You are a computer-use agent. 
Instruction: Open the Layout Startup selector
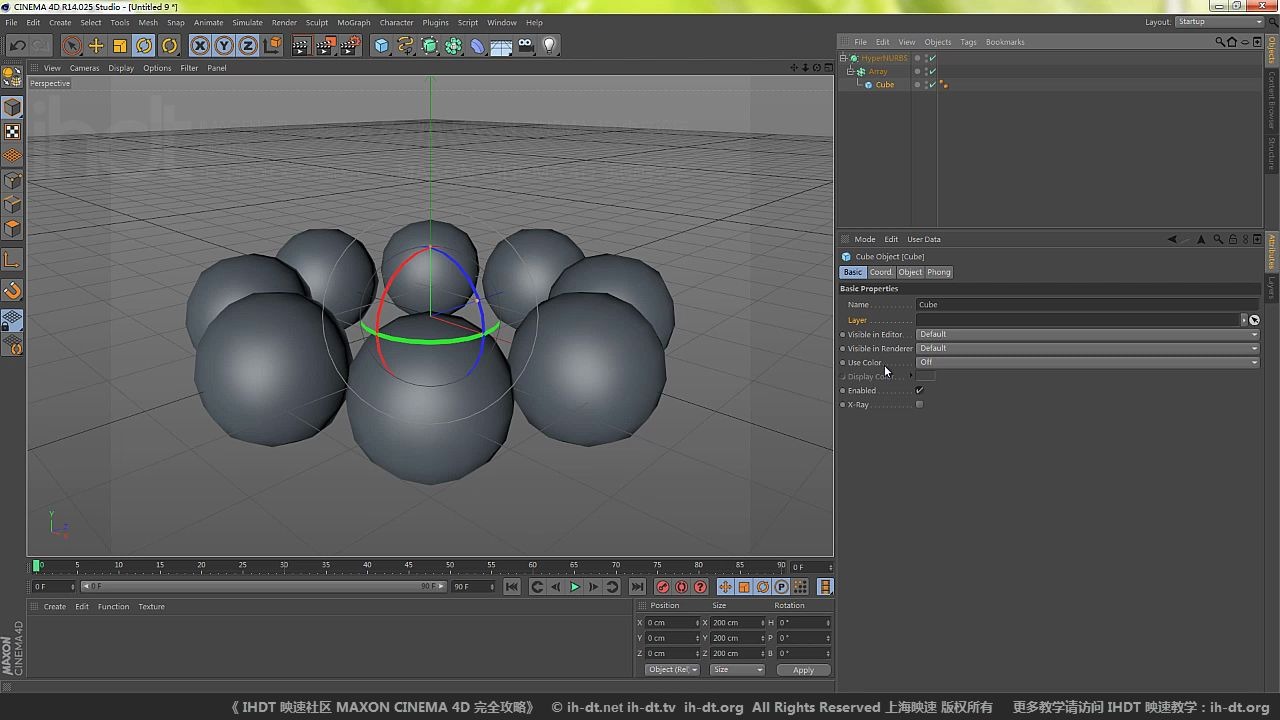tap(1218, 22)
